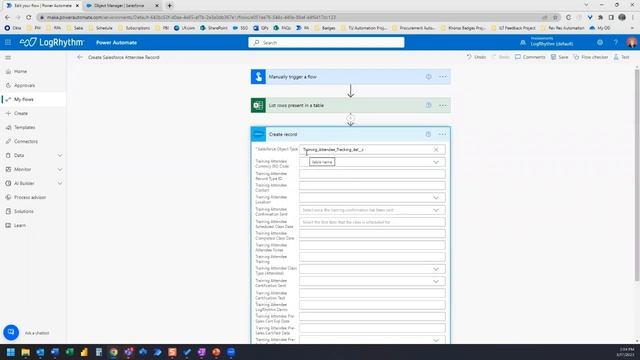Image resolution: width=640 pixels, height=360 pixels.
Task: Open the user profile avatar
Action: pos(631,42)
